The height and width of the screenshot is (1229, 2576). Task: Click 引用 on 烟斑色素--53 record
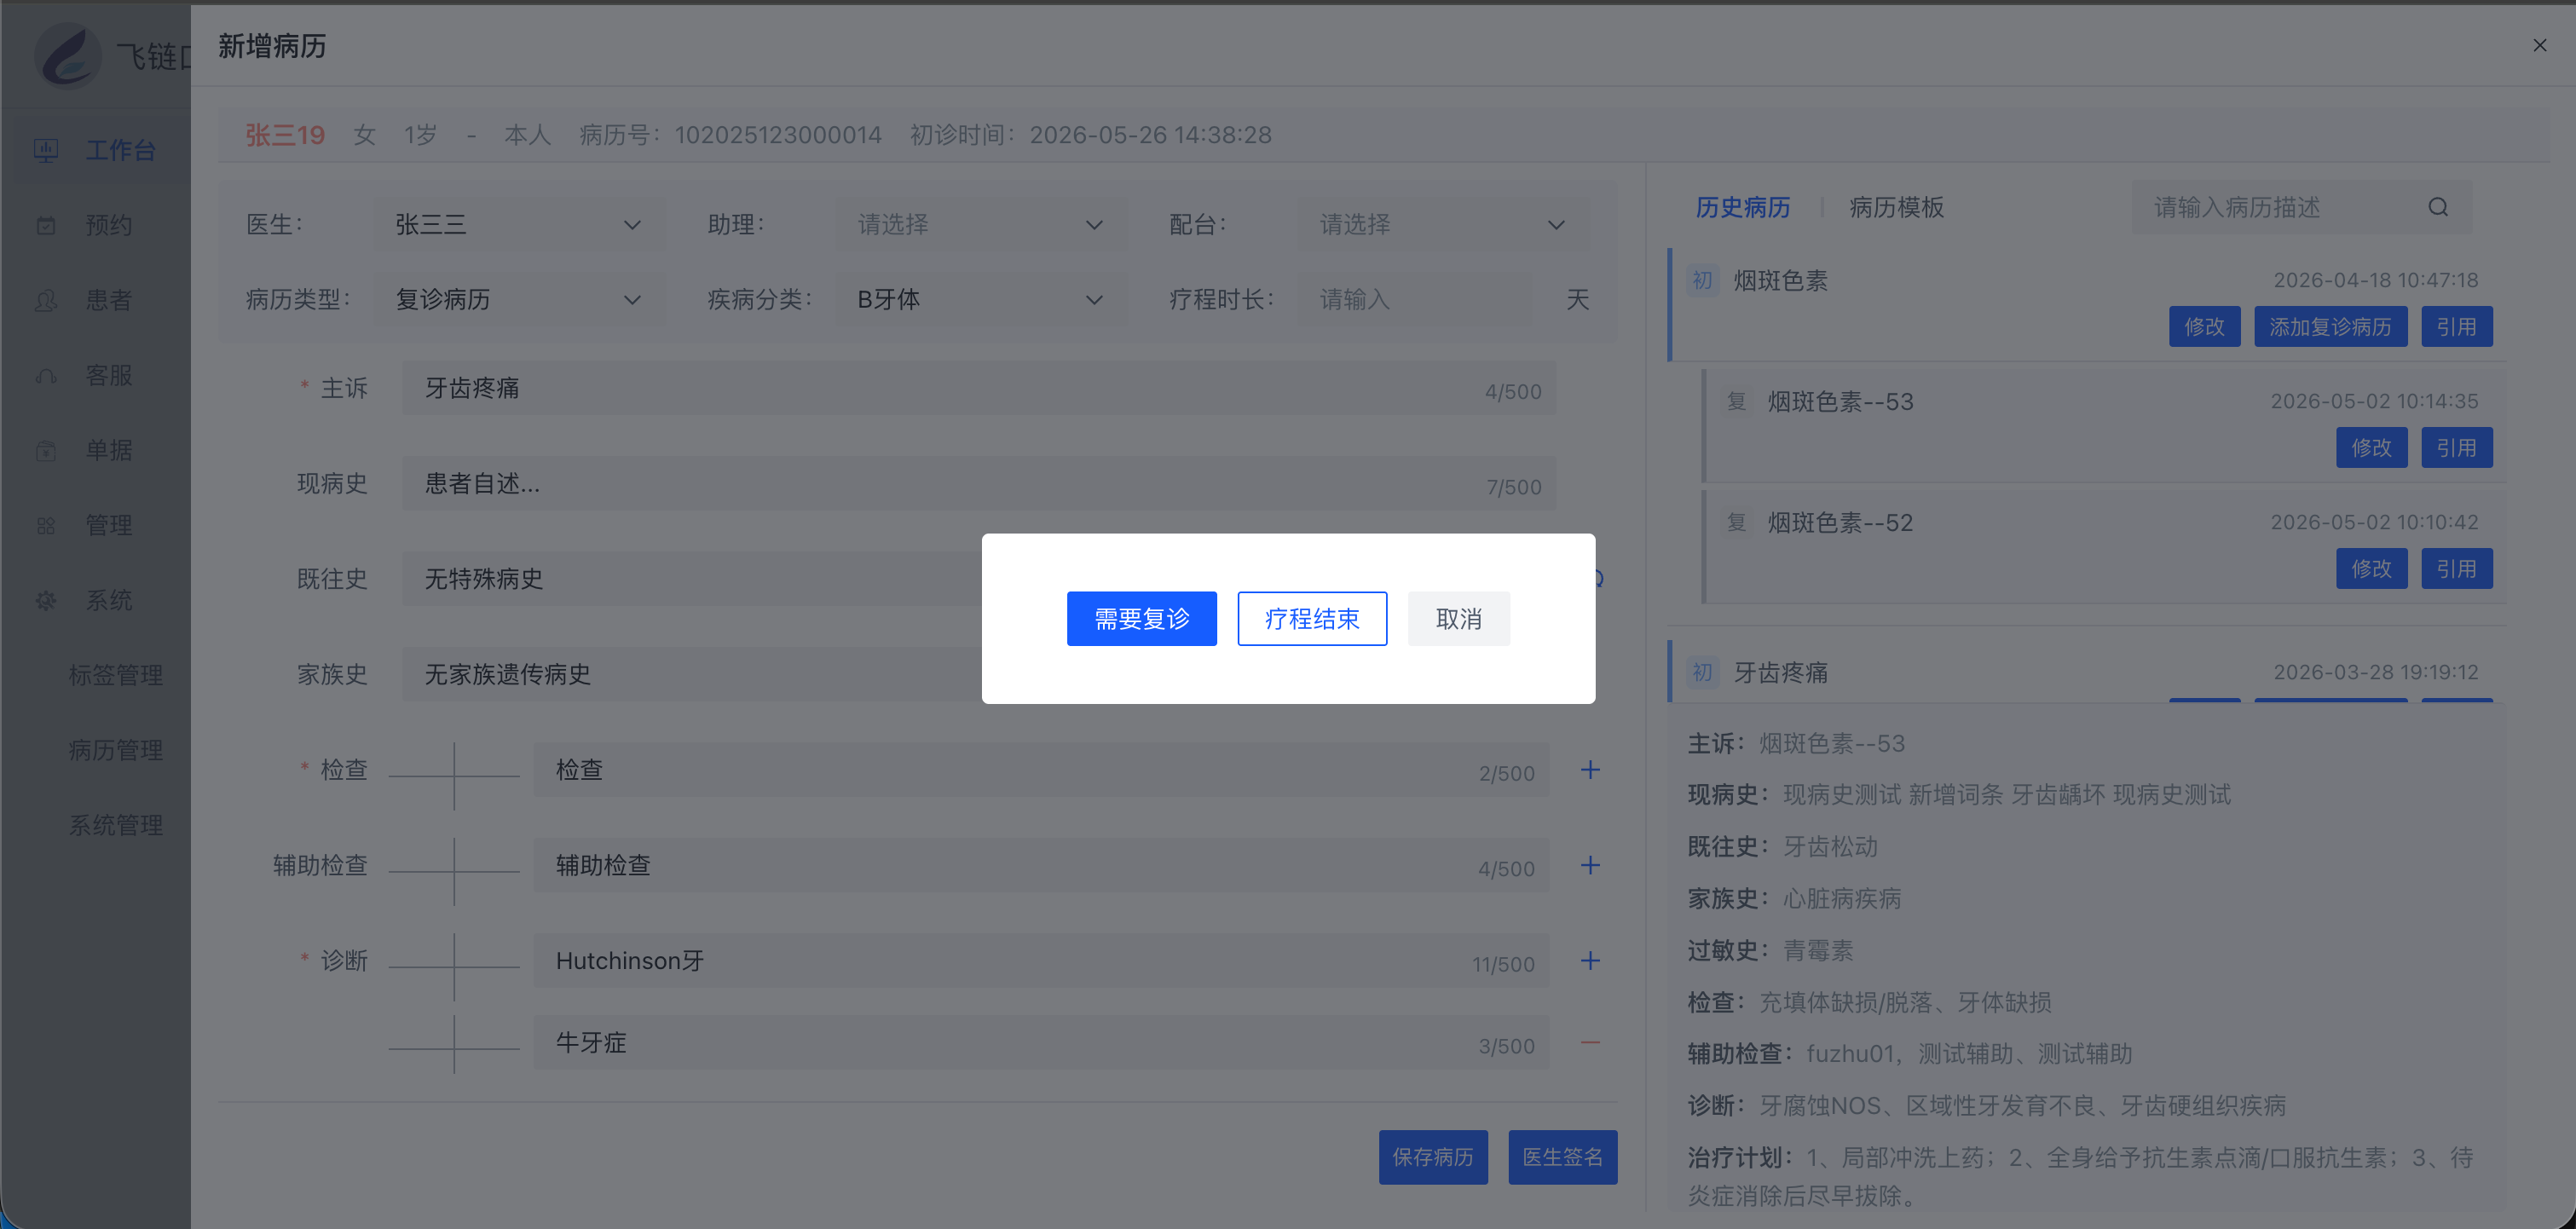[x=2456, y=448]
